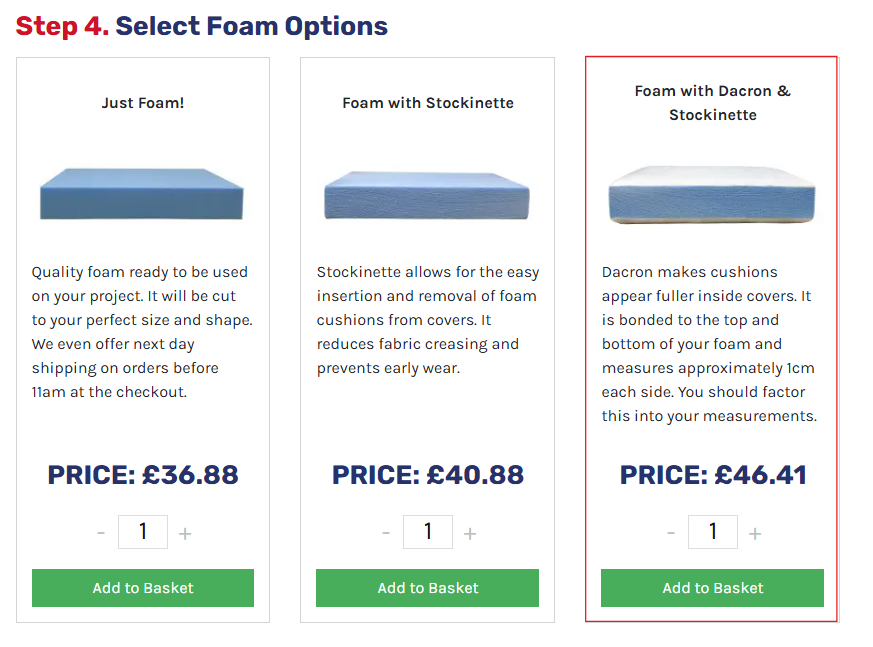Decrease quantity for Foam with Stockinette
The height and width of the screenshot is (647, 873).
click(x=386, y=533)
